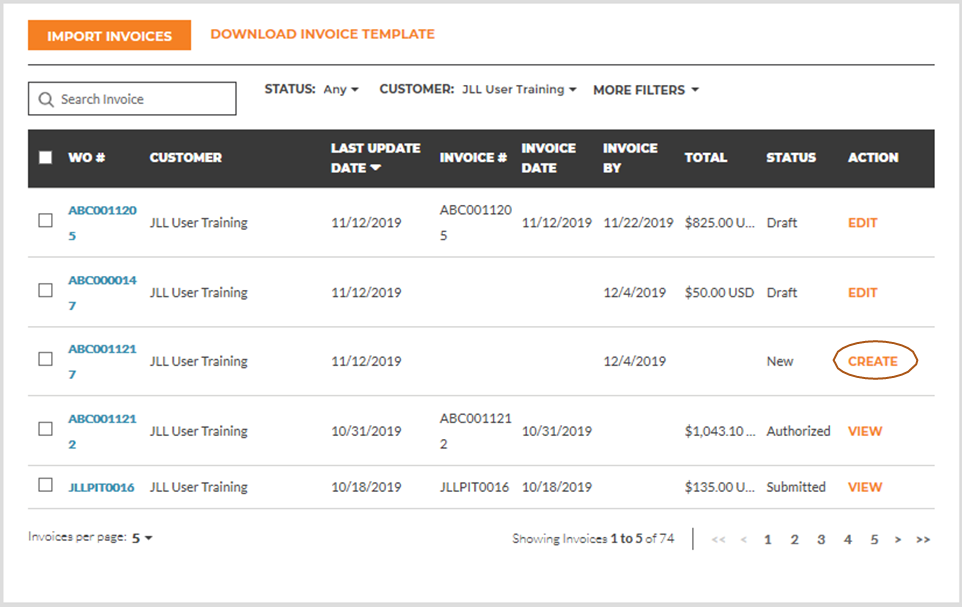962x607 pixels.
Task: Sort by Last Update Date column
Action: (x=375, y=158)
